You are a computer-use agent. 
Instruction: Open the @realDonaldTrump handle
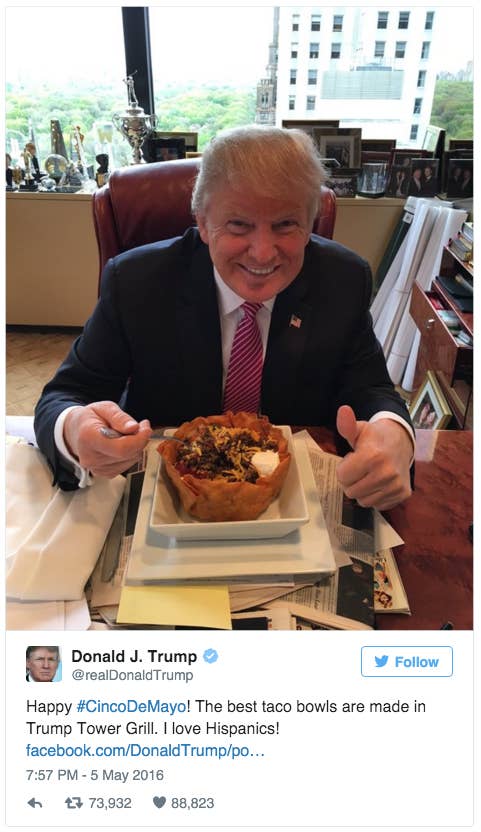(x=132, y=675)
